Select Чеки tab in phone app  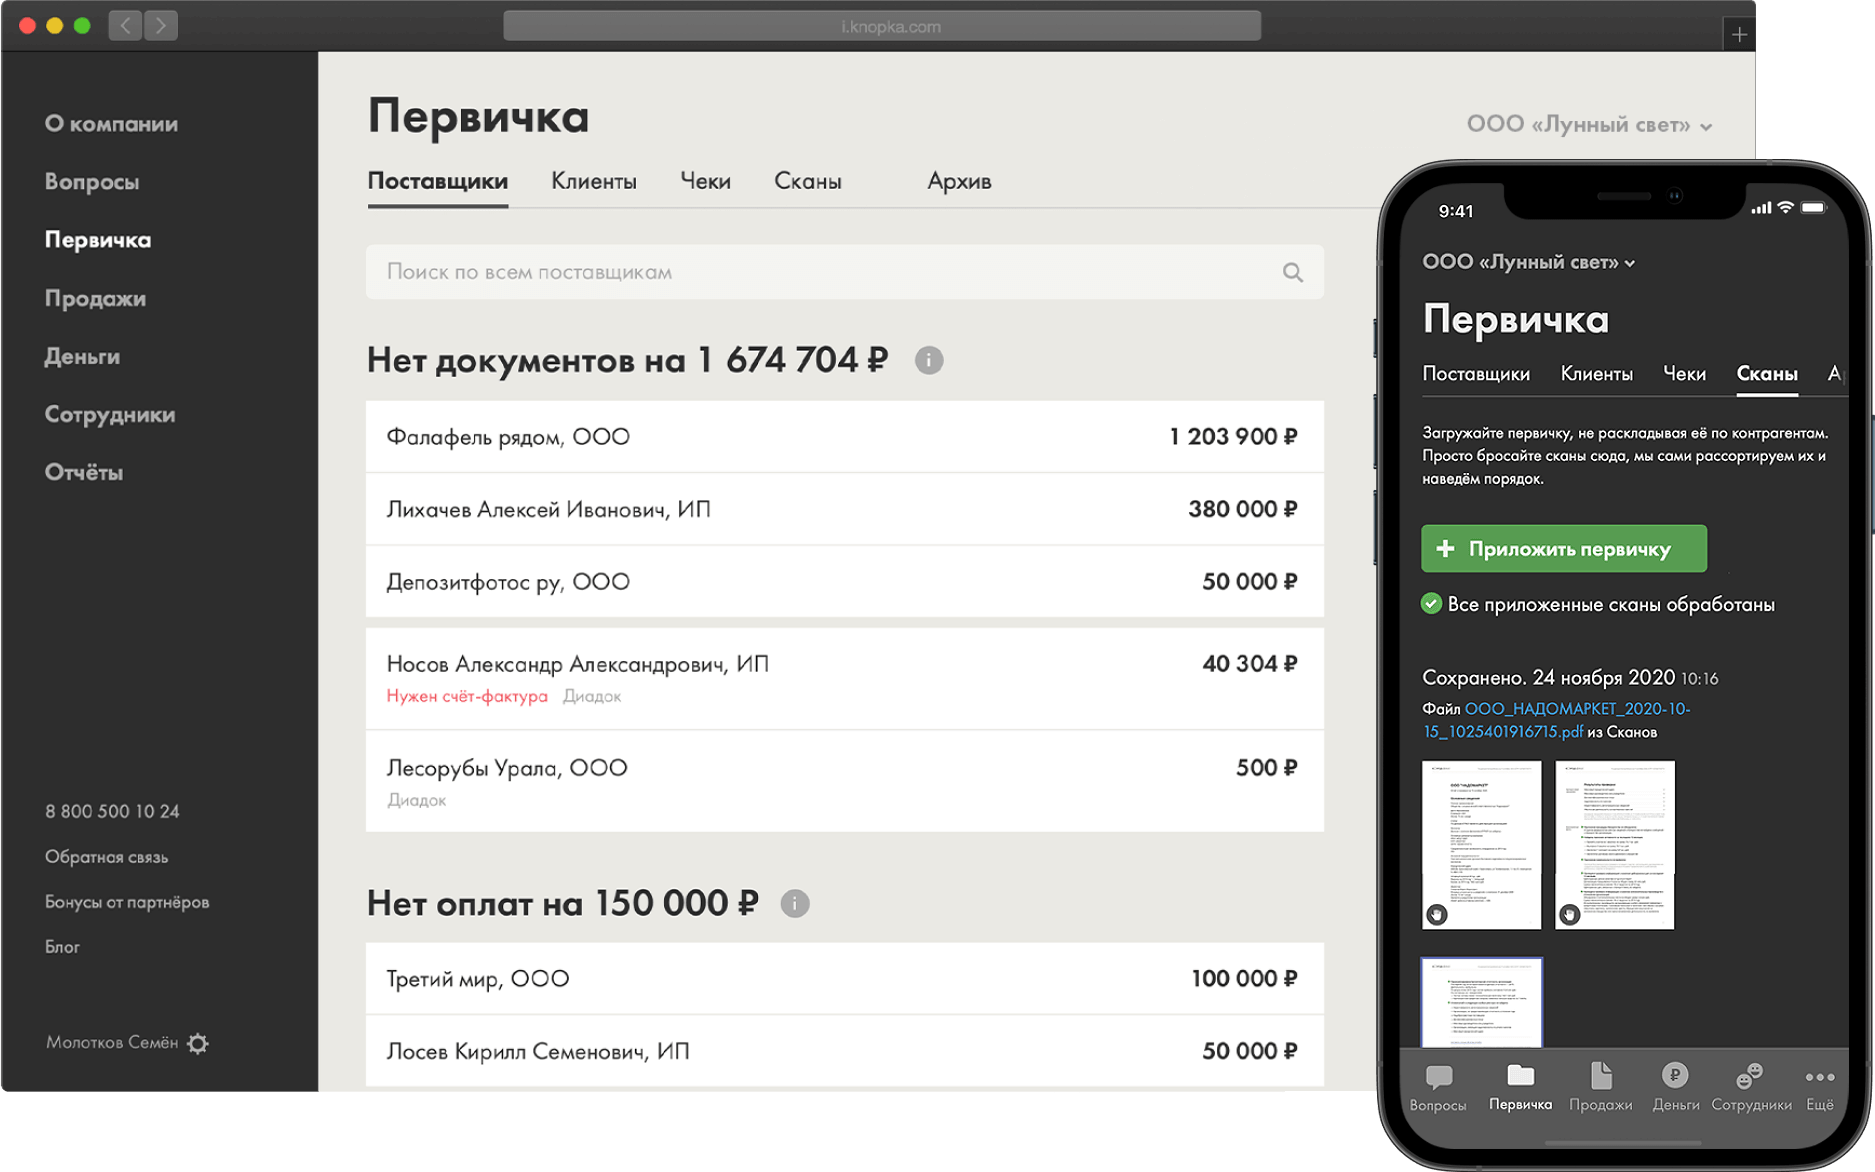1684,374
